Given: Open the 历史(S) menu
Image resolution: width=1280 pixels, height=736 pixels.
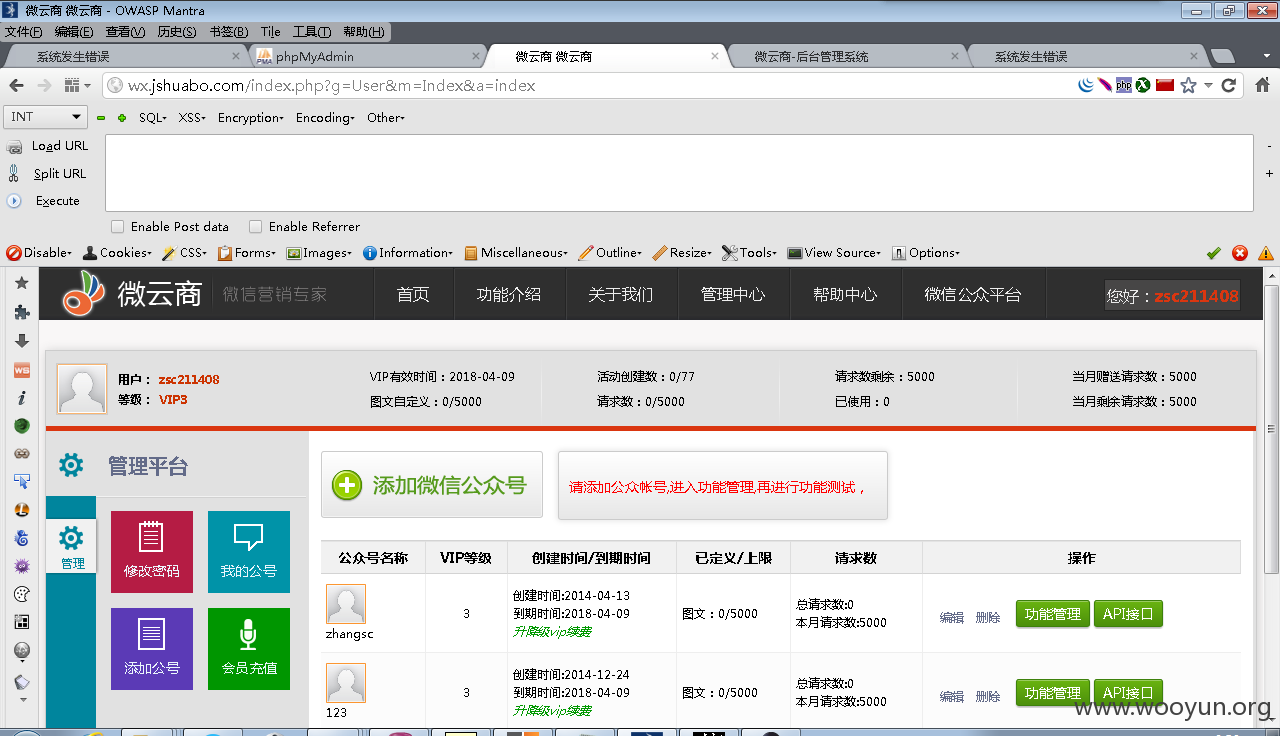Looking at the screenshot, I should 176,32.
